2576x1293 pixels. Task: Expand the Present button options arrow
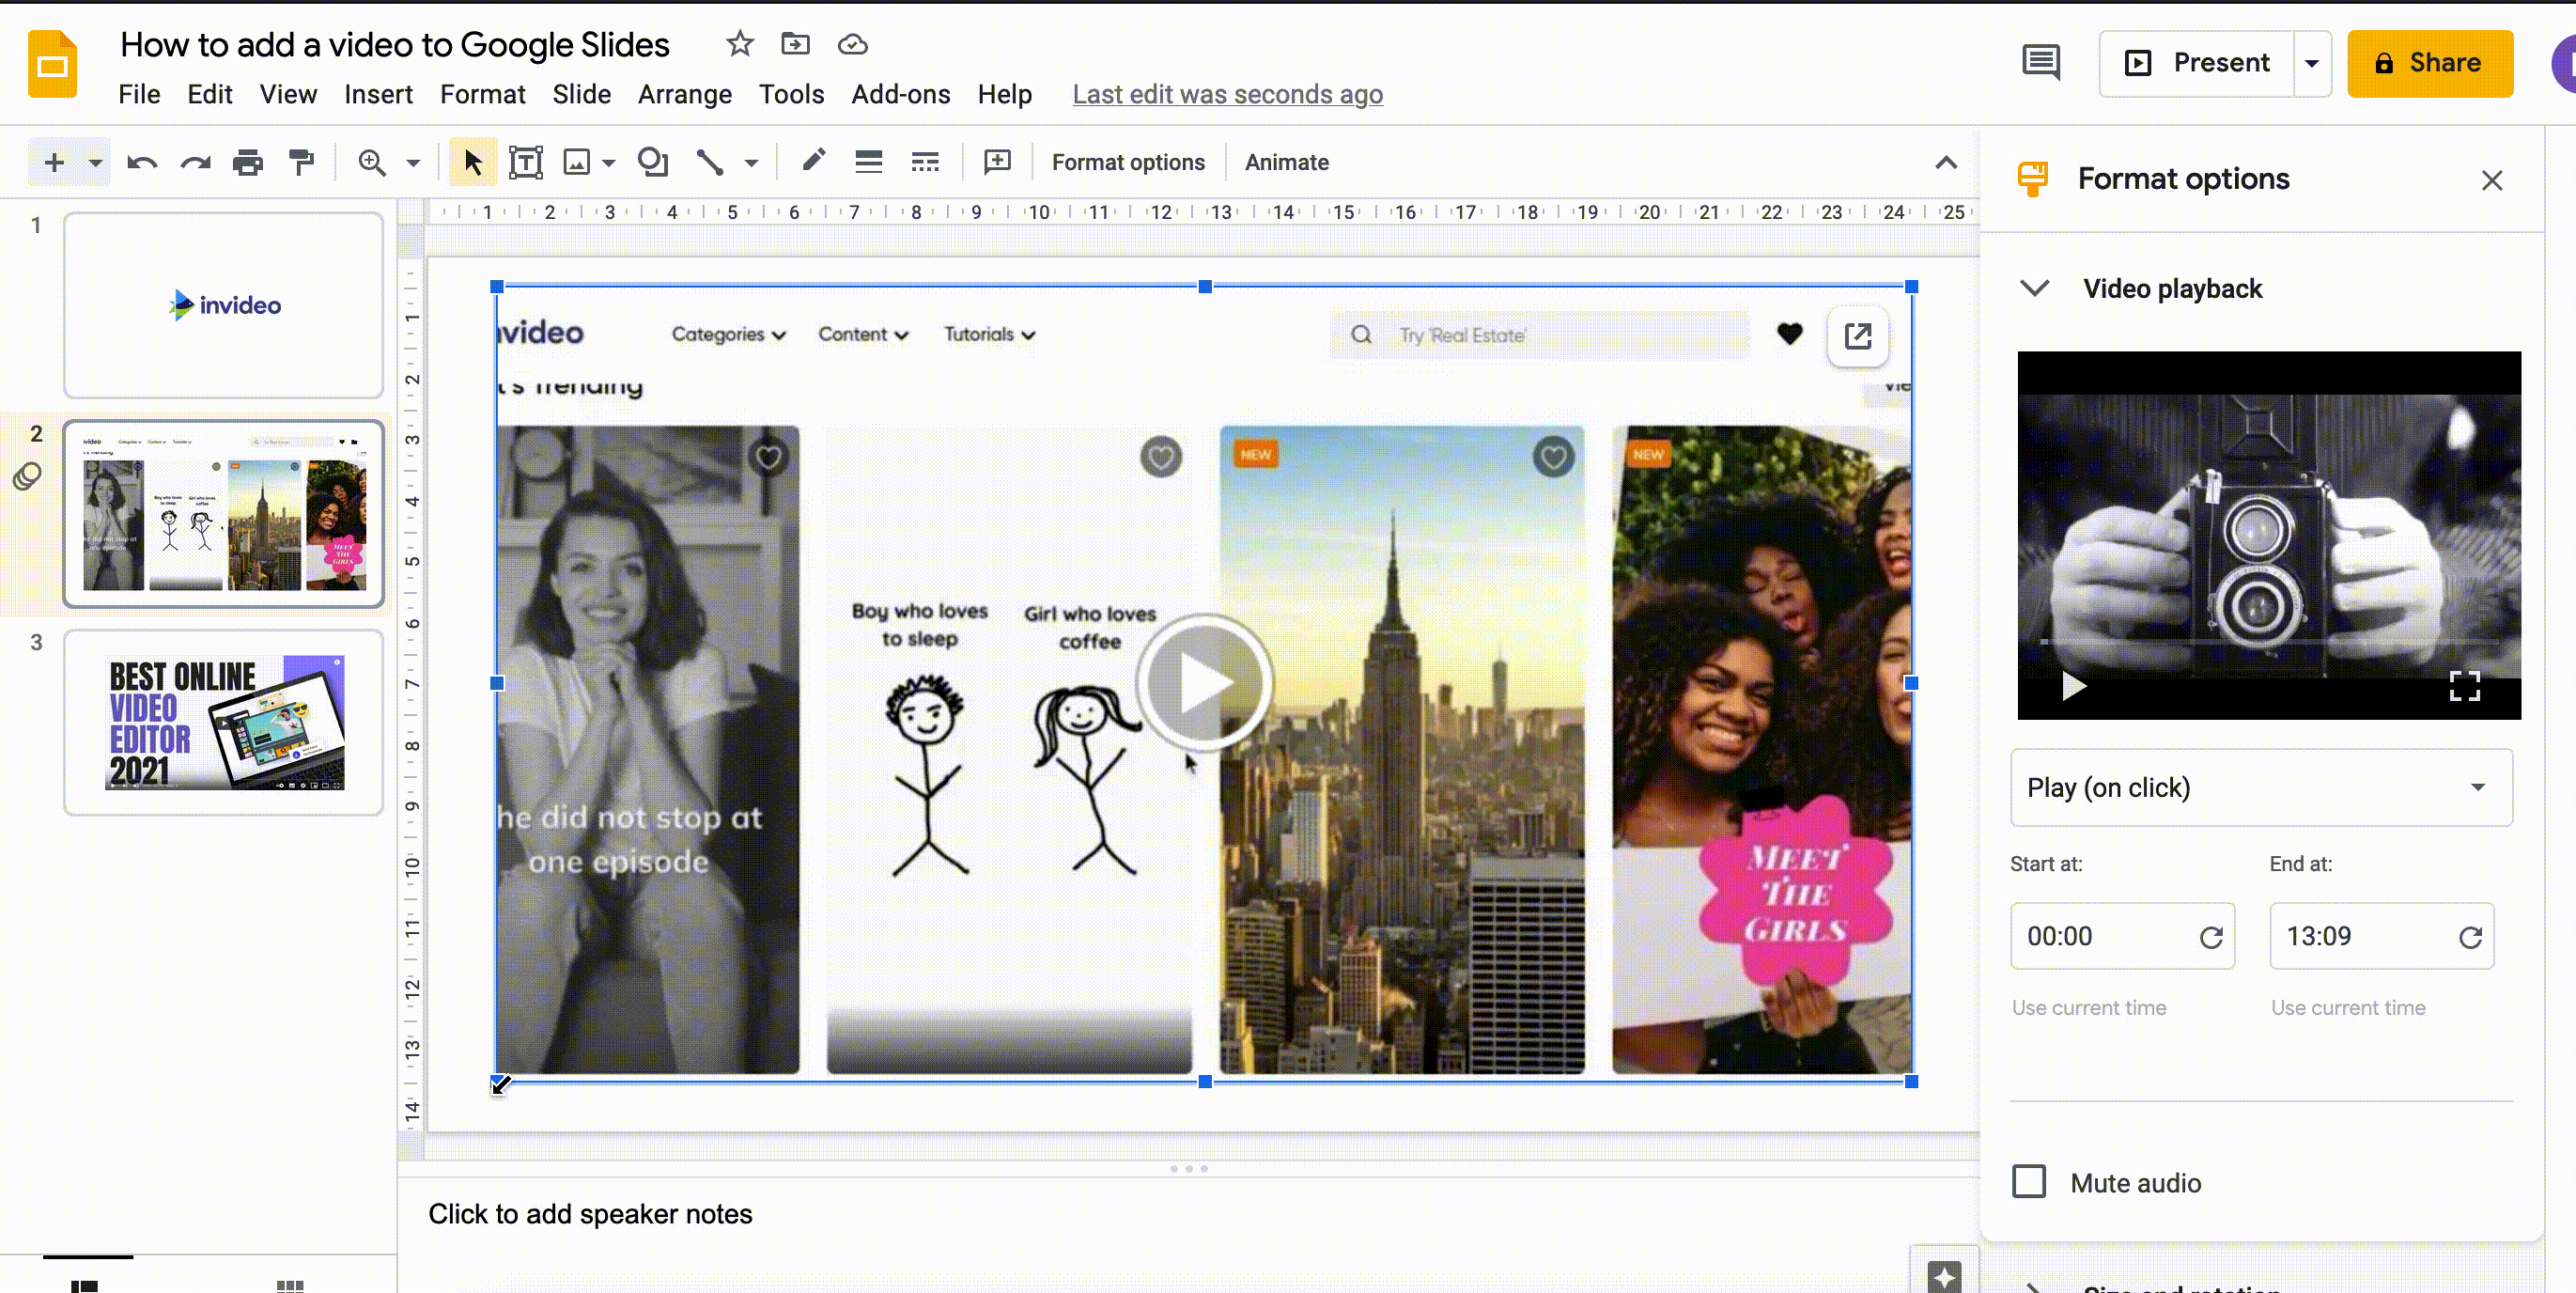[2312, 63]
